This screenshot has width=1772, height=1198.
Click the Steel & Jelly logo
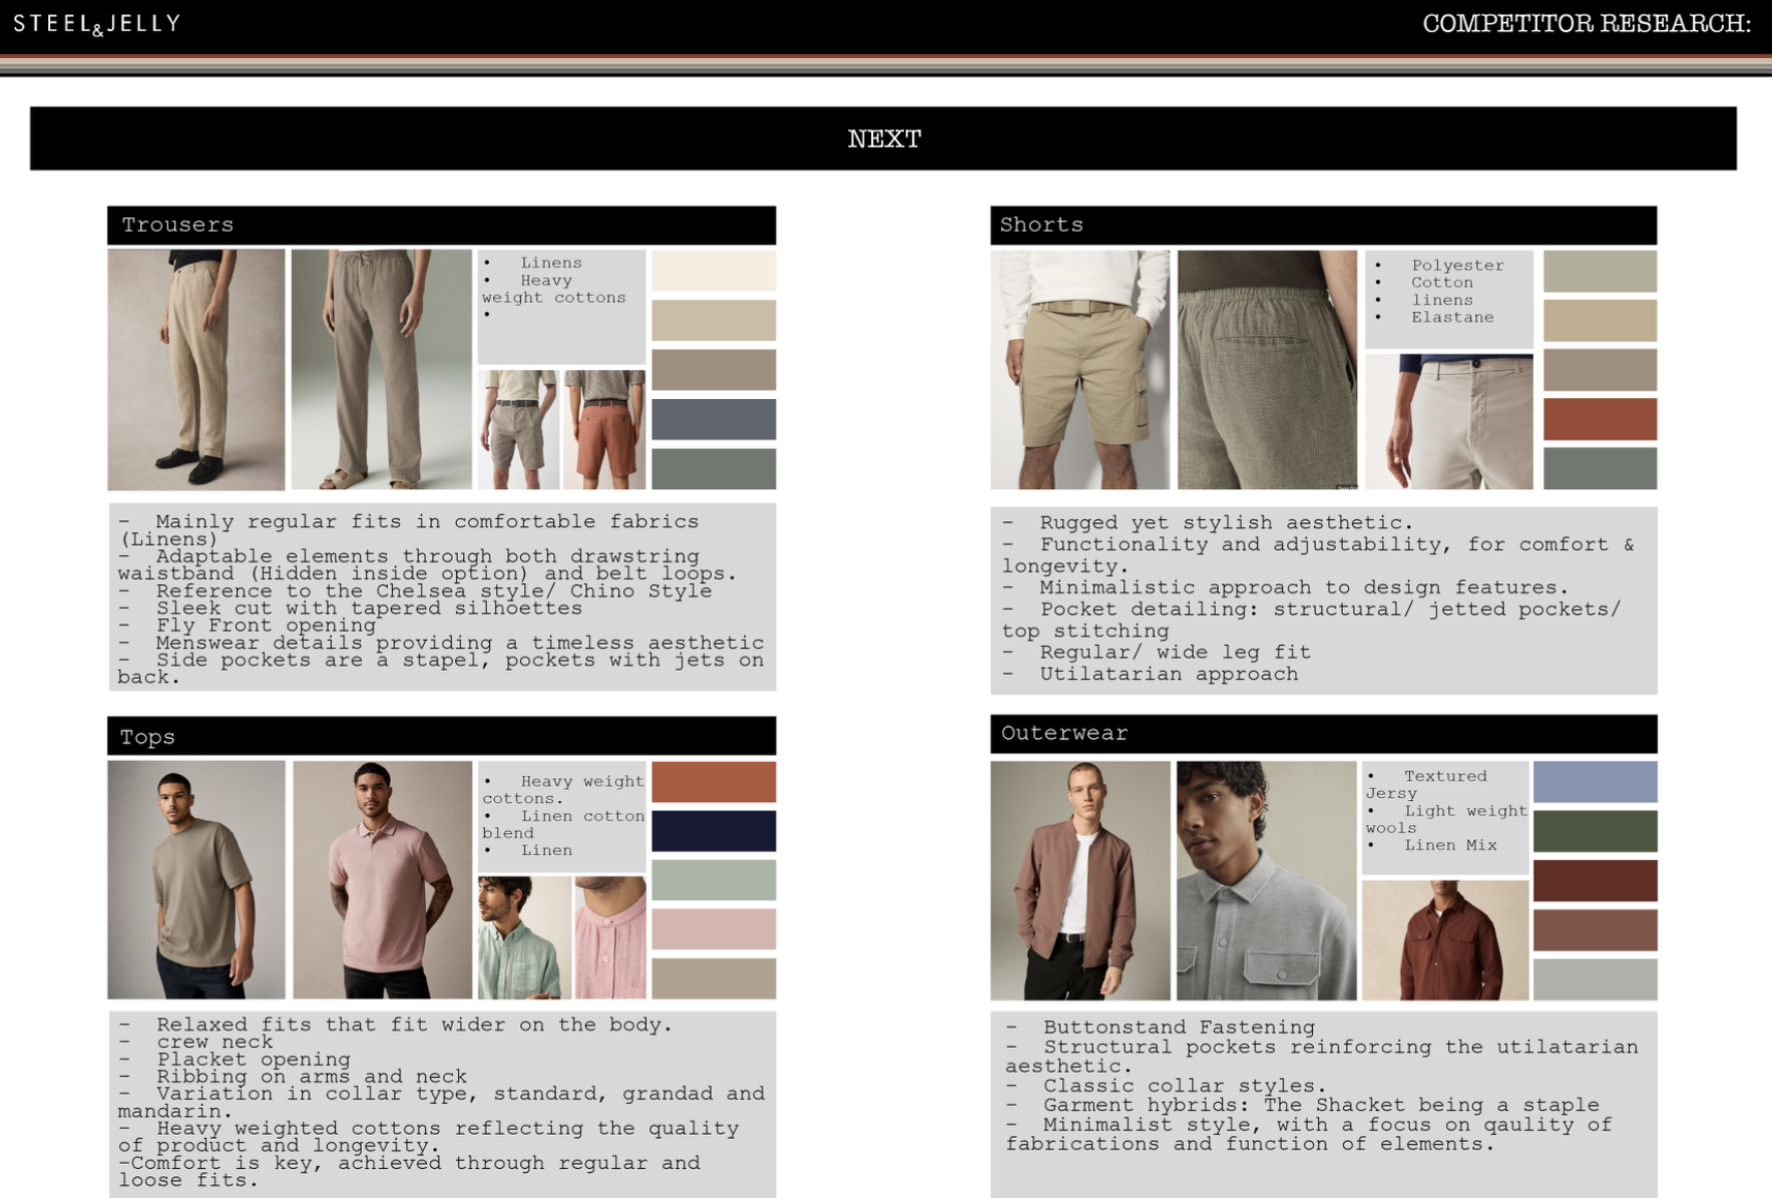pos(97,24)
